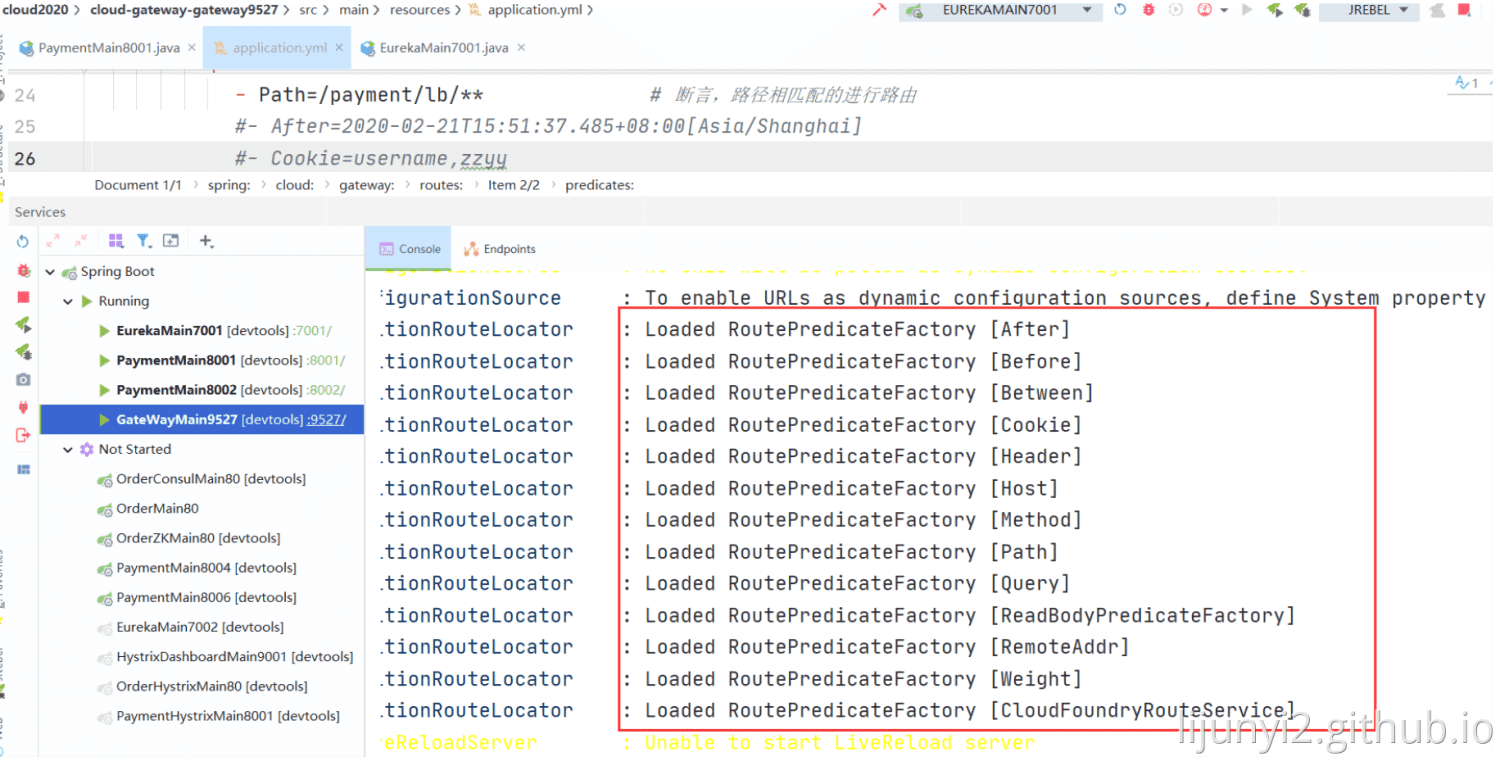Click the camera thread dump icon
1500x761 pixels.
pyautogui.click(x=23, y=380)
